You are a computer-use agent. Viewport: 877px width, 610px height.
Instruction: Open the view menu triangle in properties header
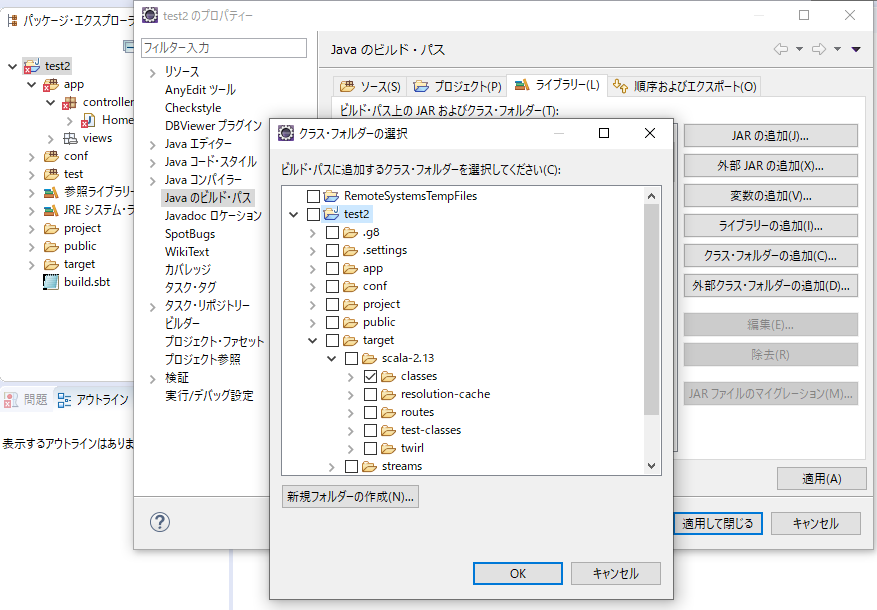pos(856,49)
